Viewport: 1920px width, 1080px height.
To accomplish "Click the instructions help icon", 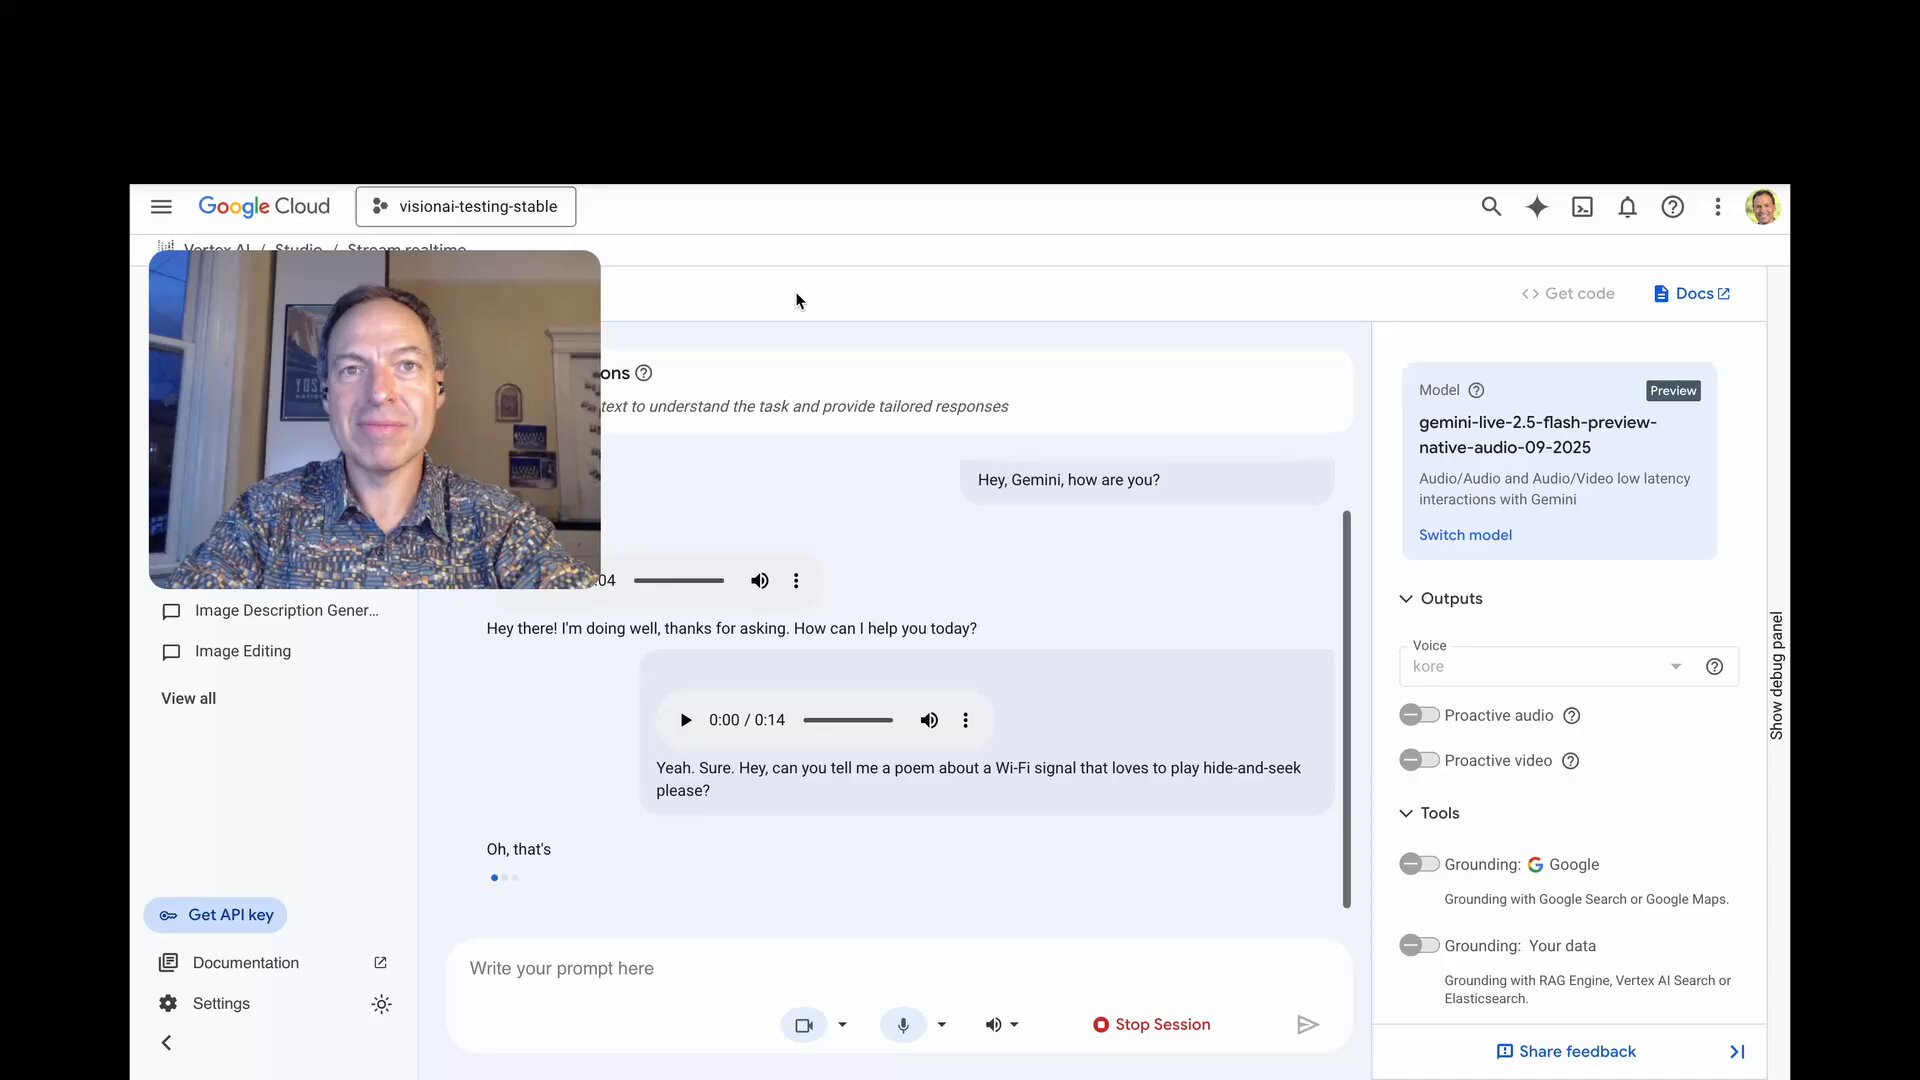I will click(644, 373).
